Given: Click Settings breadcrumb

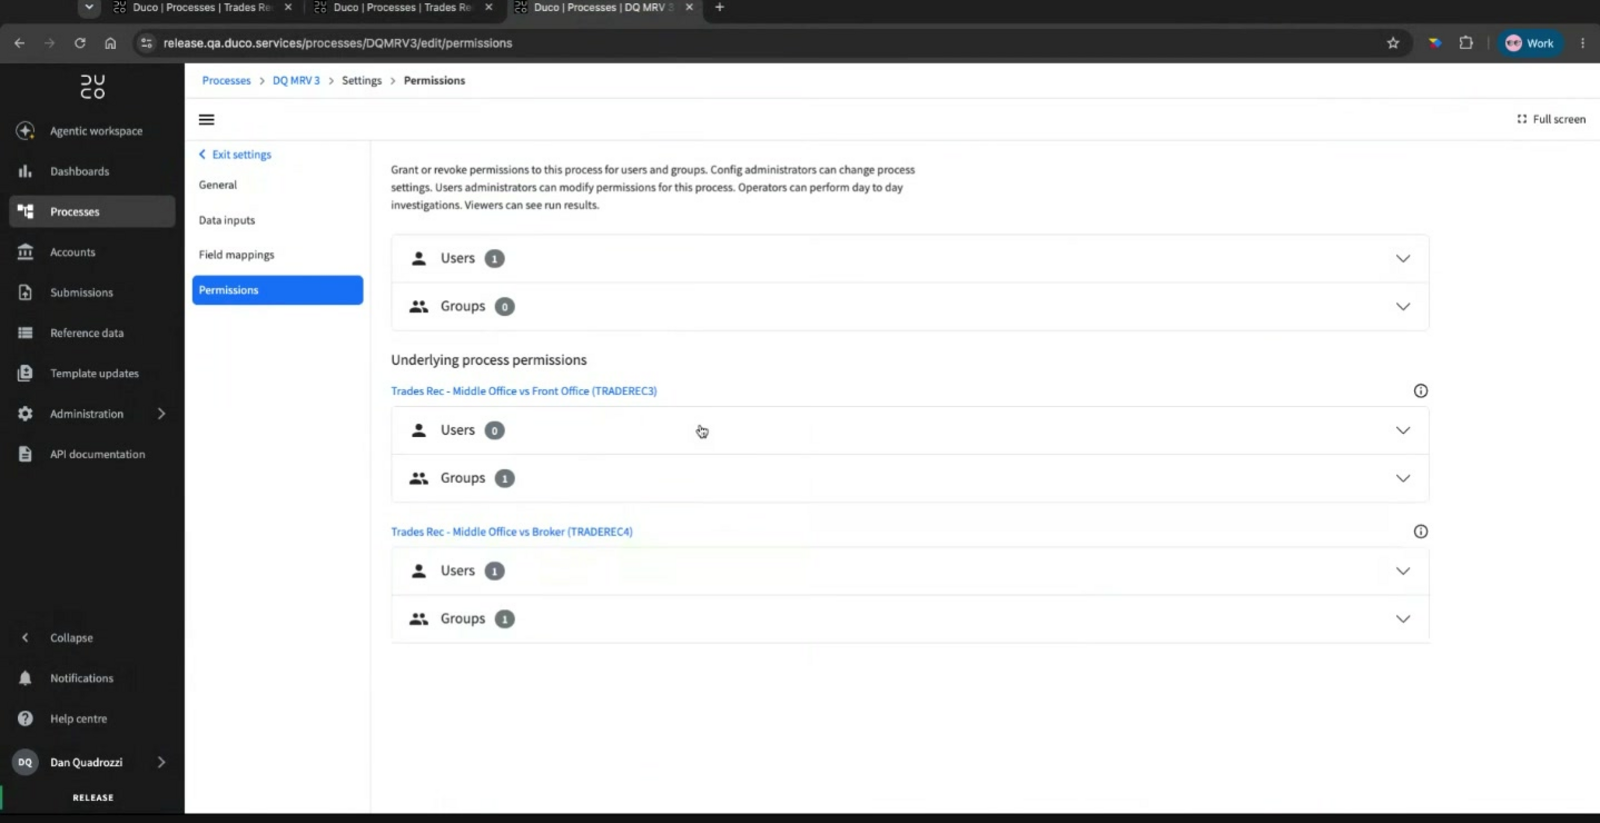Looking at the screenshot, I should click(361, 81).
